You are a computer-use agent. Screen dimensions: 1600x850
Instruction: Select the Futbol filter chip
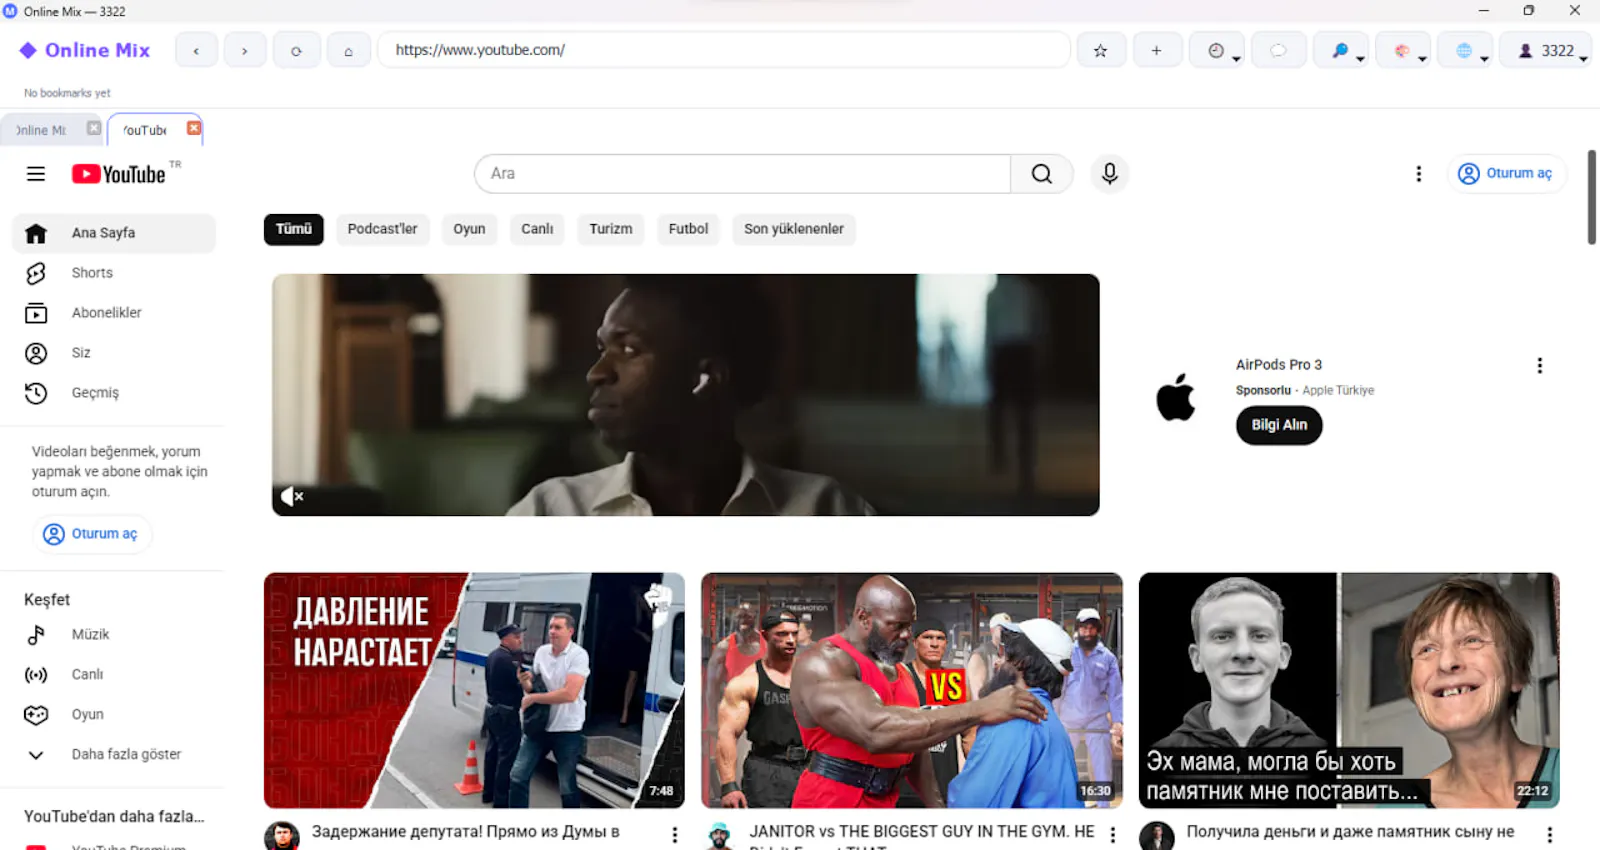pos(688,229)
